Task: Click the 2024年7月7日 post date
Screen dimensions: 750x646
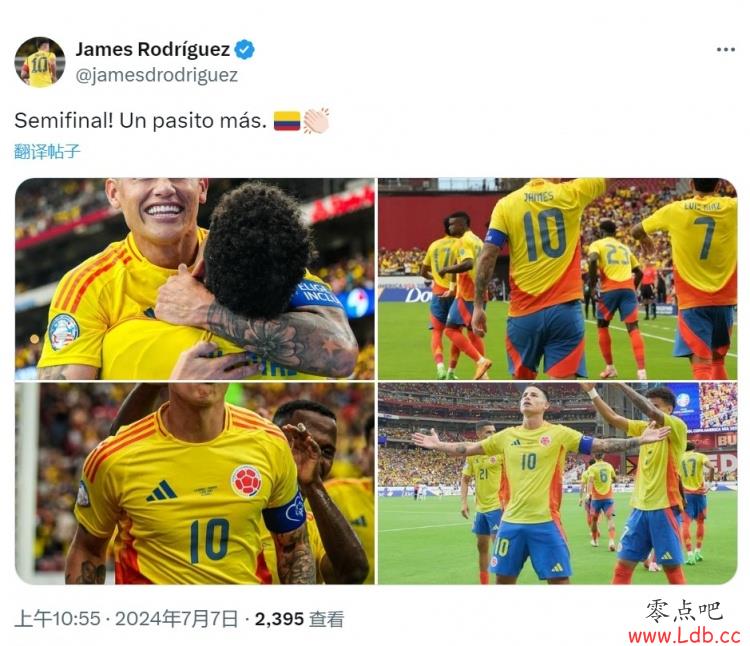Action: pyautogui.click(x=176, y=619)
